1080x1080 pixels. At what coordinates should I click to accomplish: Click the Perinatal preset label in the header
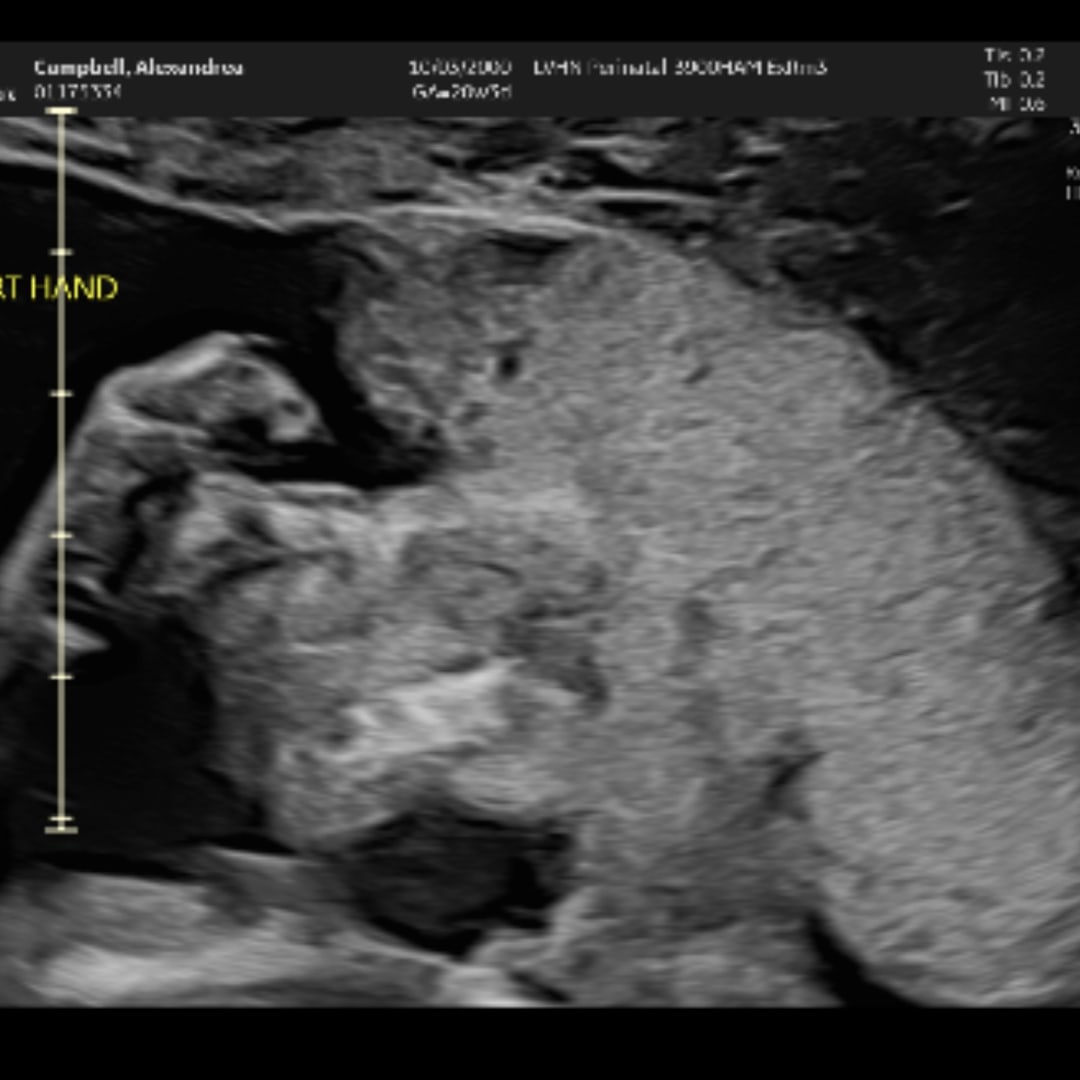click(x=680, y=68)
